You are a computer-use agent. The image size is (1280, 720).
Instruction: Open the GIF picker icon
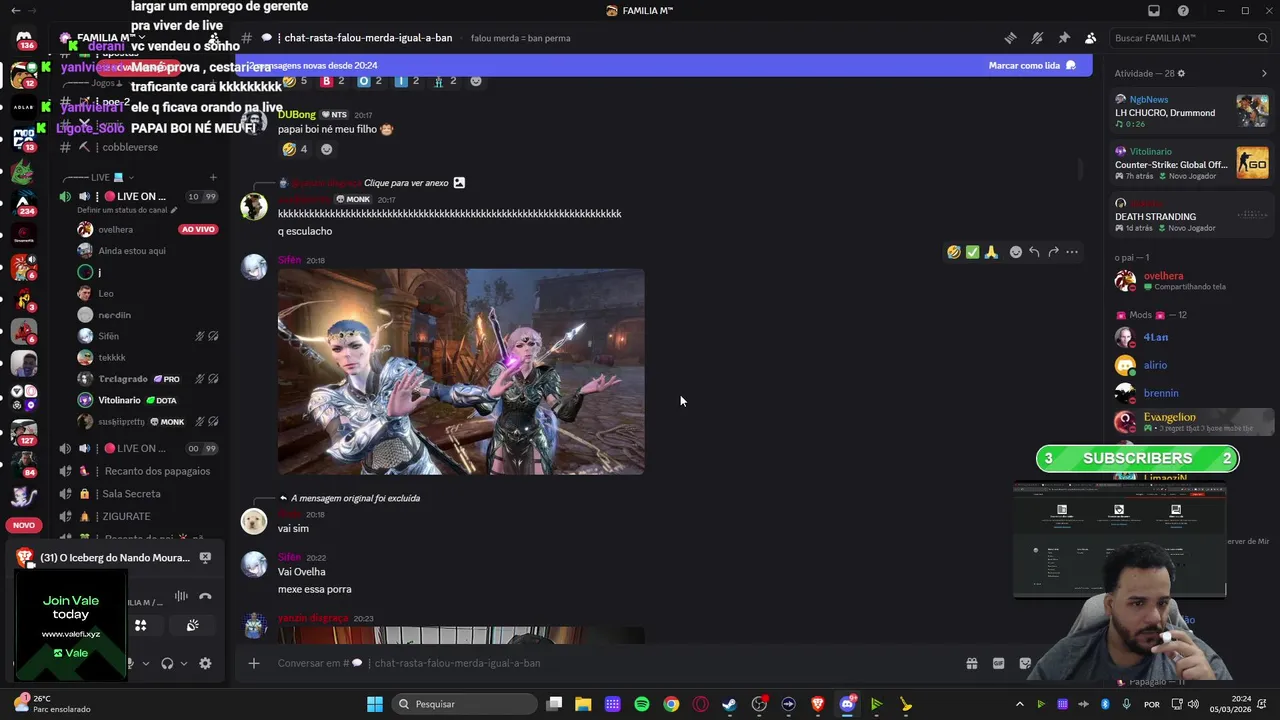click(998, 663)
